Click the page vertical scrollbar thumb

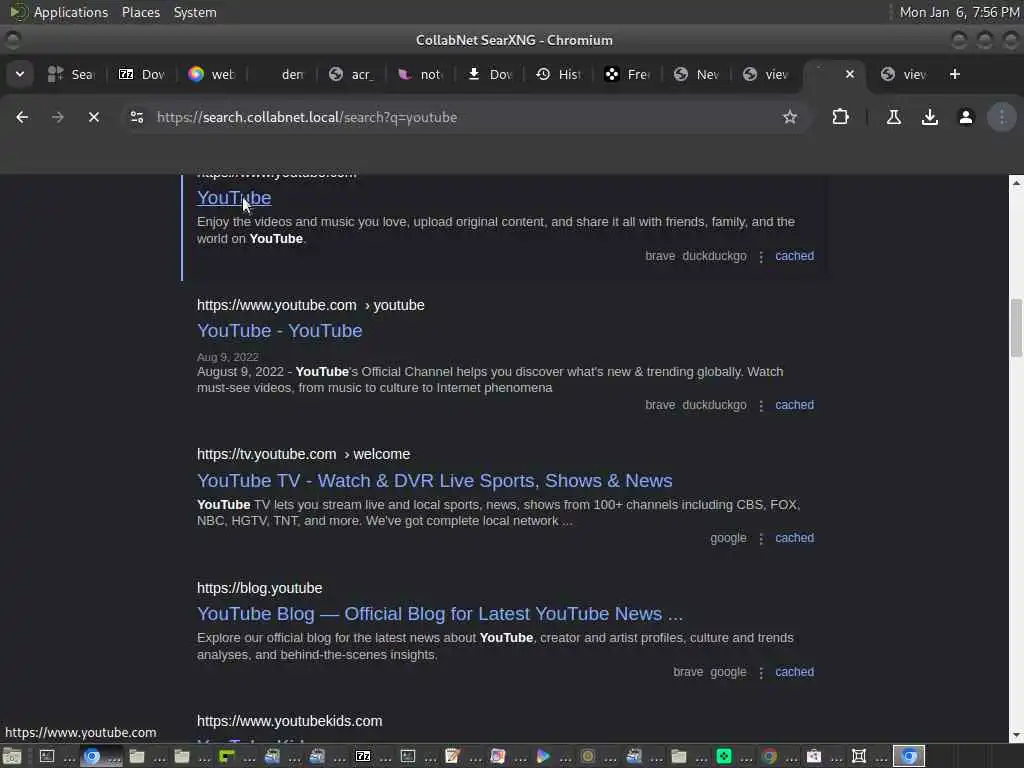tap(1016, 328)
